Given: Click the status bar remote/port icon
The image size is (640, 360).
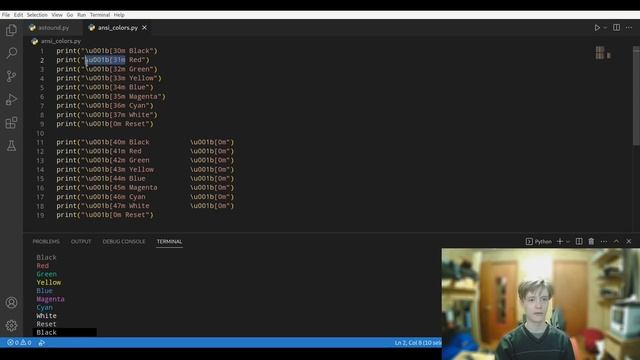Looking at the screenshot, I should point(41,342).
